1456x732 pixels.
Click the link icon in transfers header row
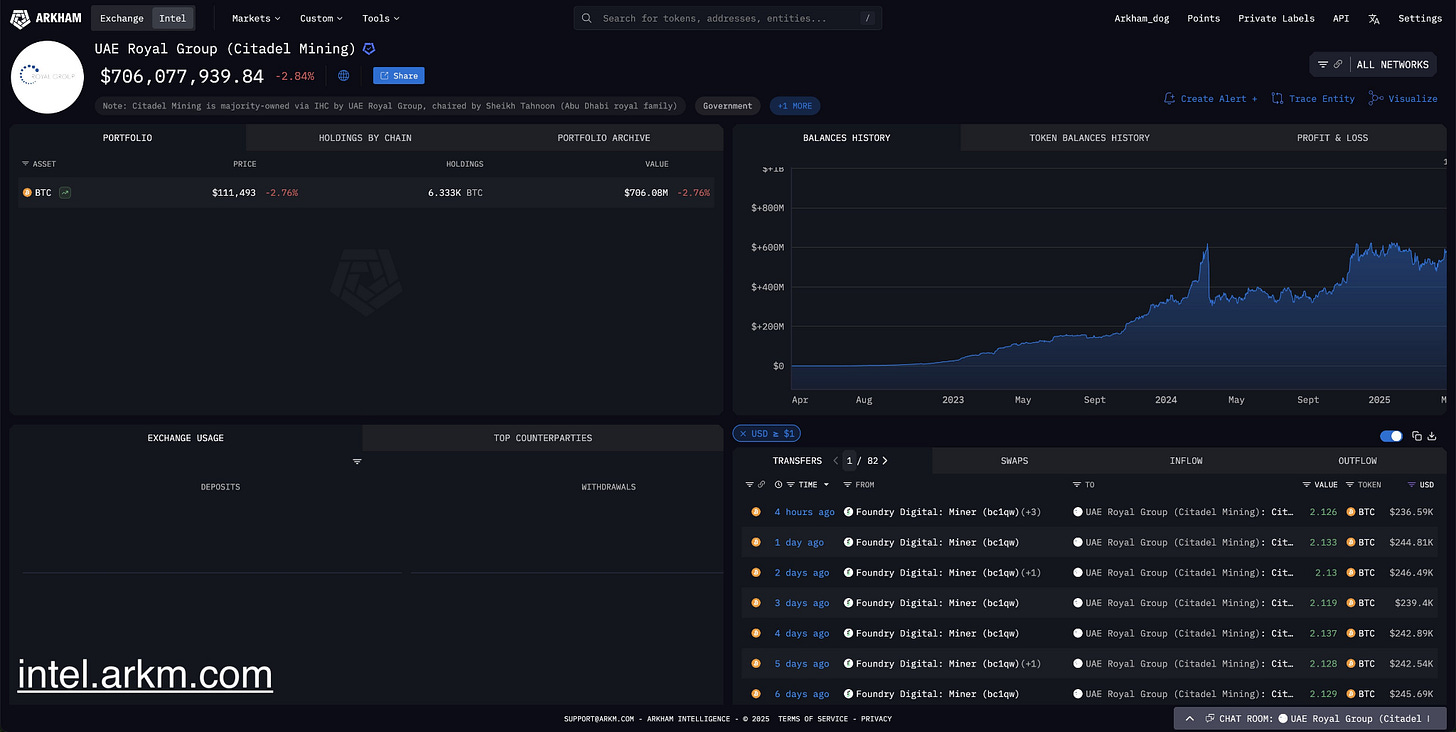761,484
